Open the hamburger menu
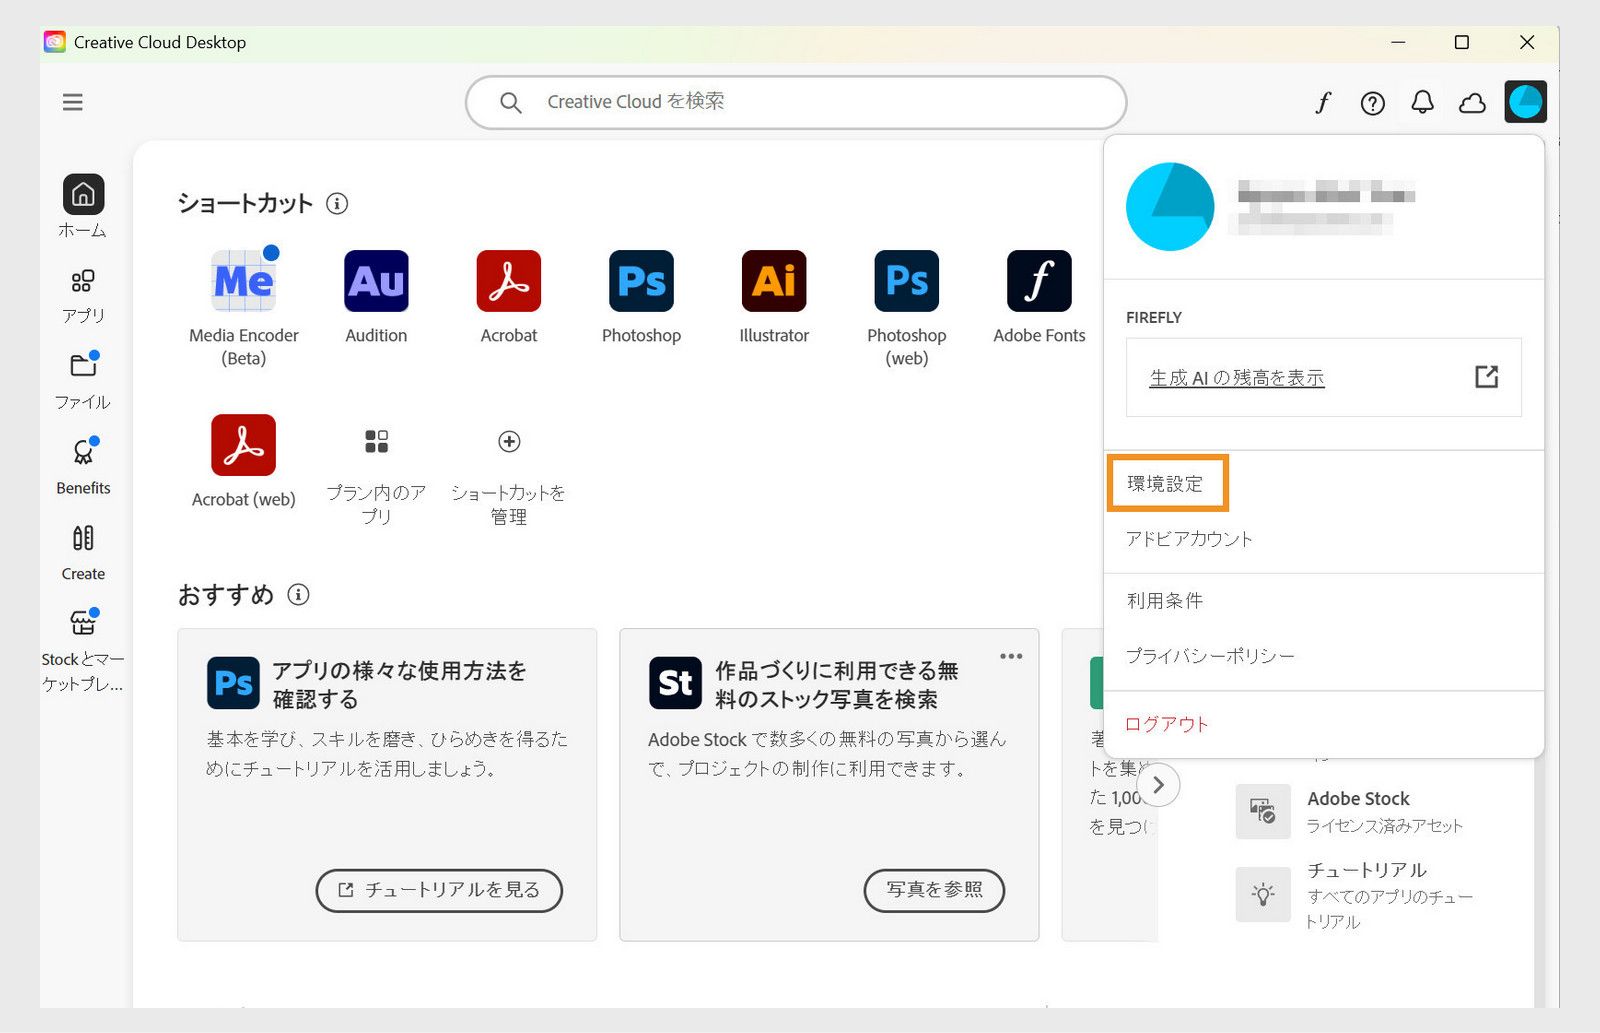1600x1033 pixels. point(72,102)
